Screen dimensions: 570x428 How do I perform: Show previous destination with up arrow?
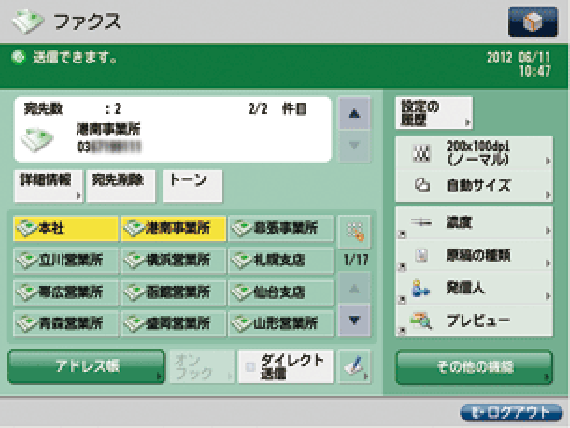tap(354, 113)
